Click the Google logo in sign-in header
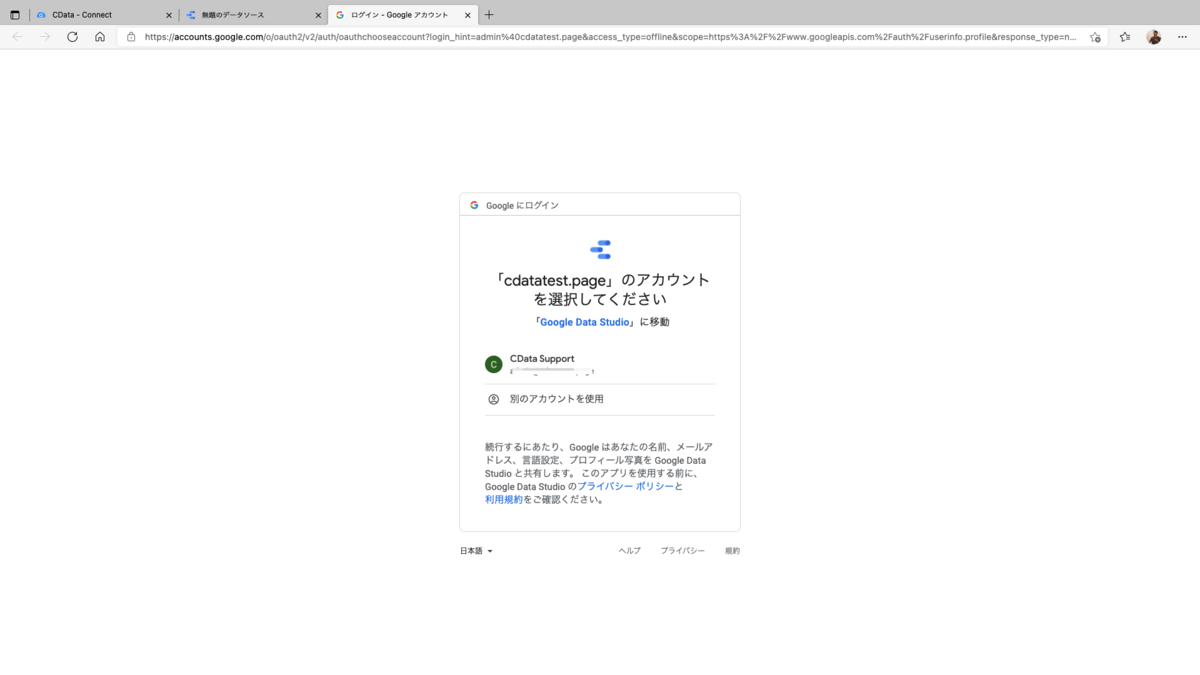The width and height of the screenshot is (1200, 675). point(475,205)
